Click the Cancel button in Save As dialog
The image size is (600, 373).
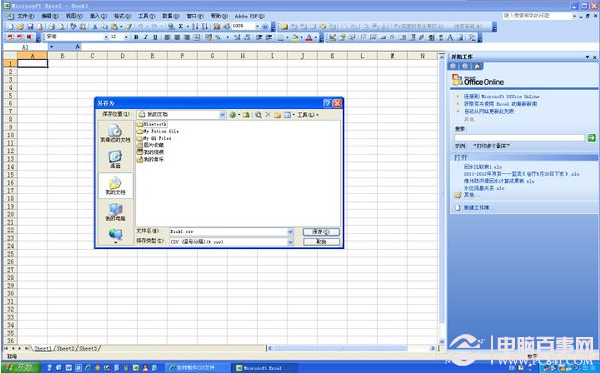(321, 242)
